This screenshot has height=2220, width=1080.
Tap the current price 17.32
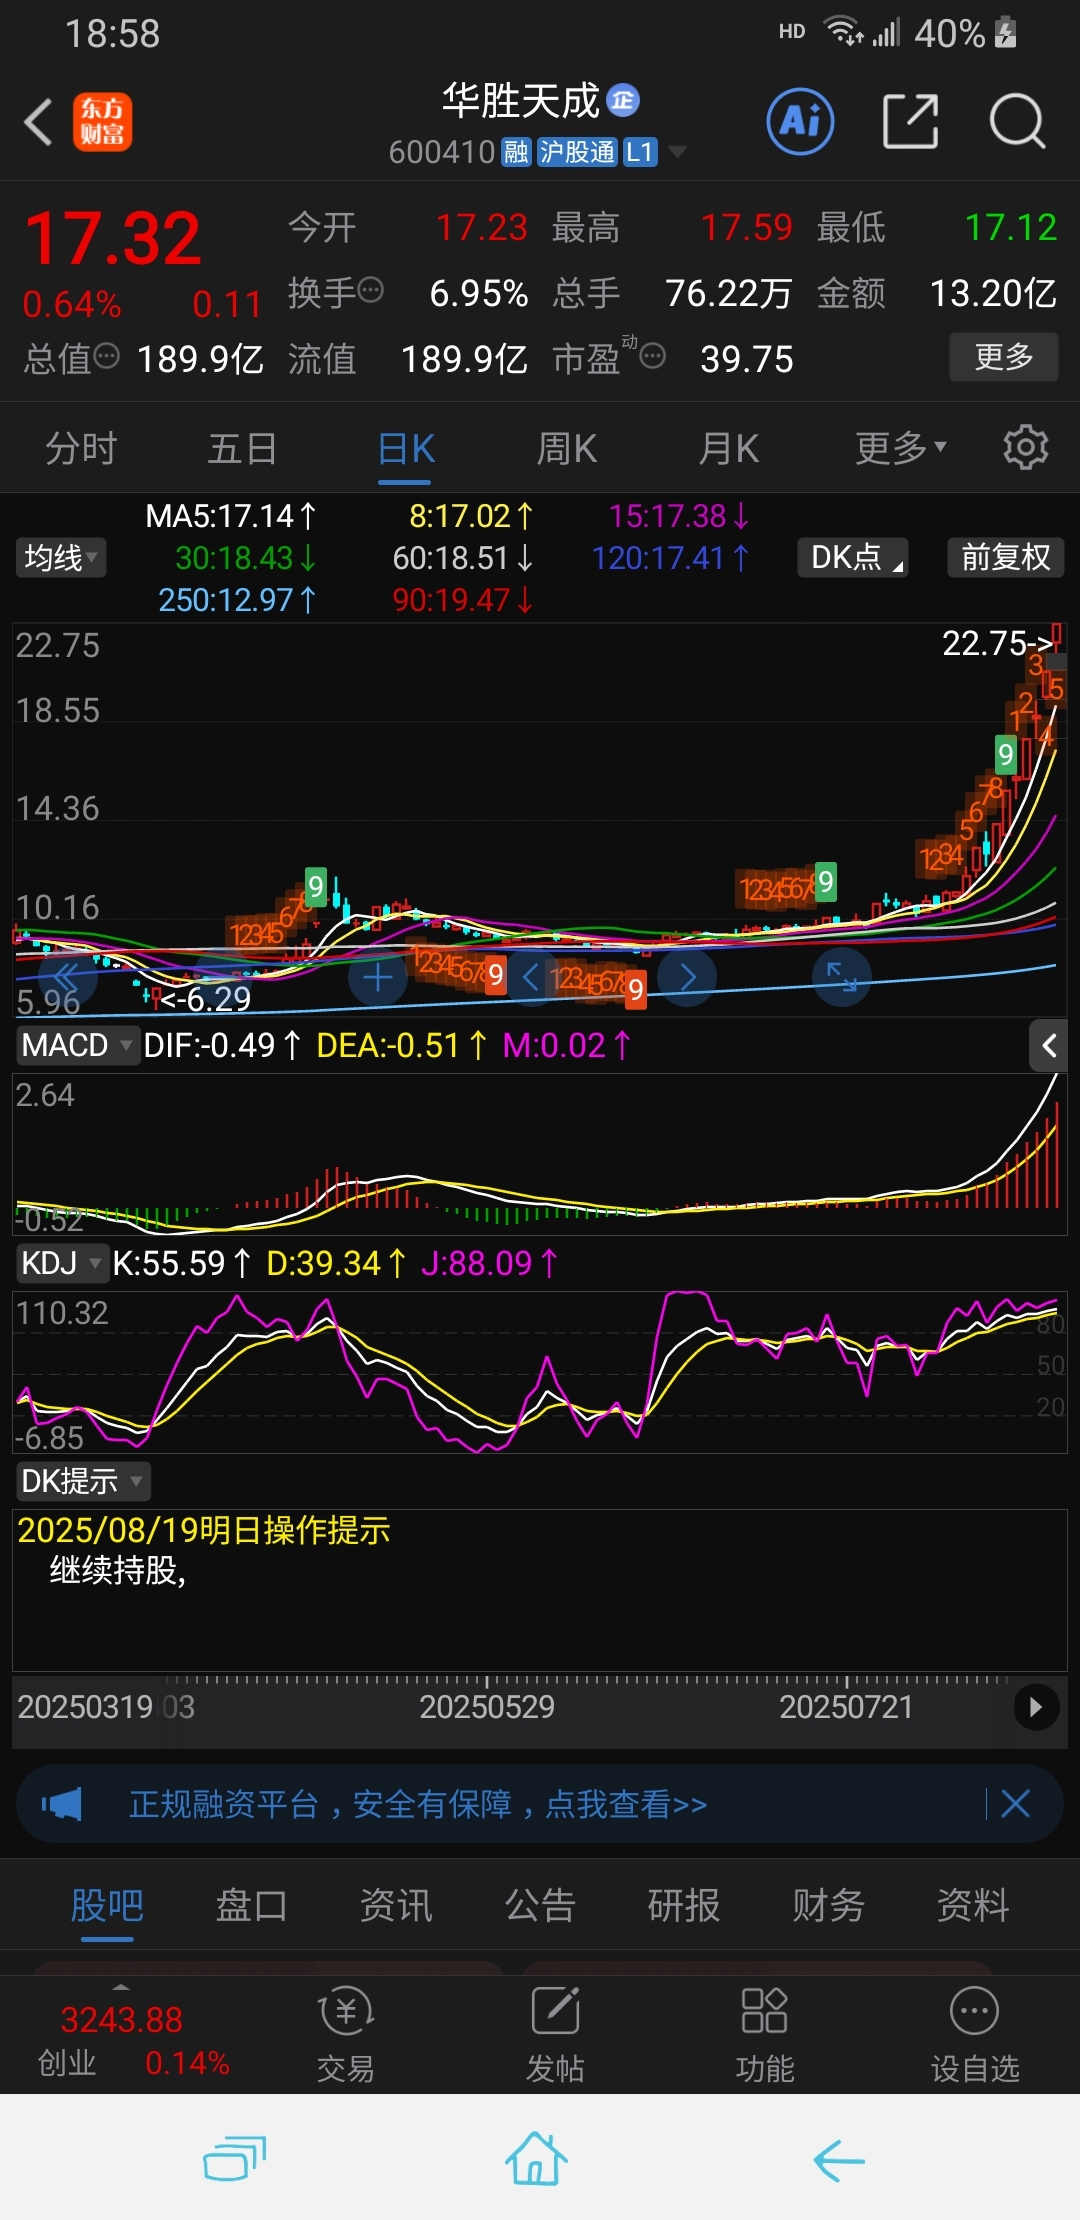[113, 239]
